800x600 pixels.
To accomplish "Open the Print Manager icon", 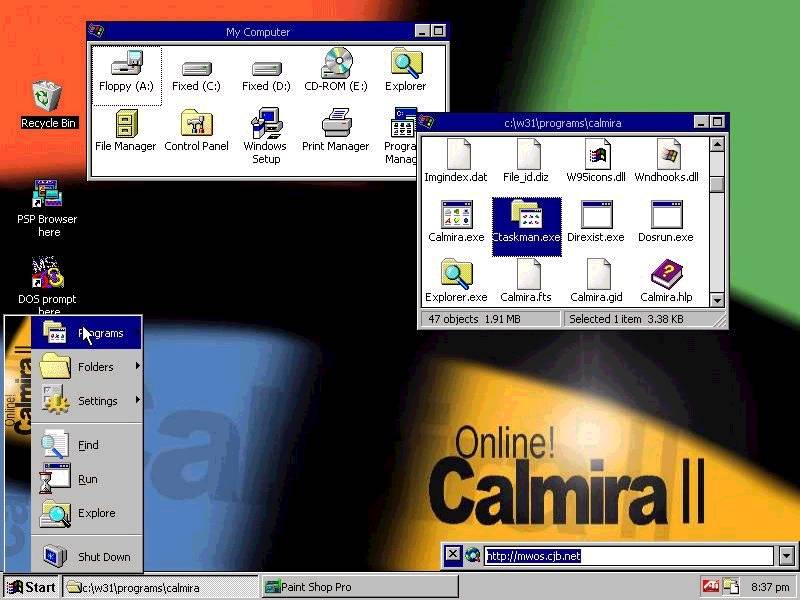I will [336, 127].
